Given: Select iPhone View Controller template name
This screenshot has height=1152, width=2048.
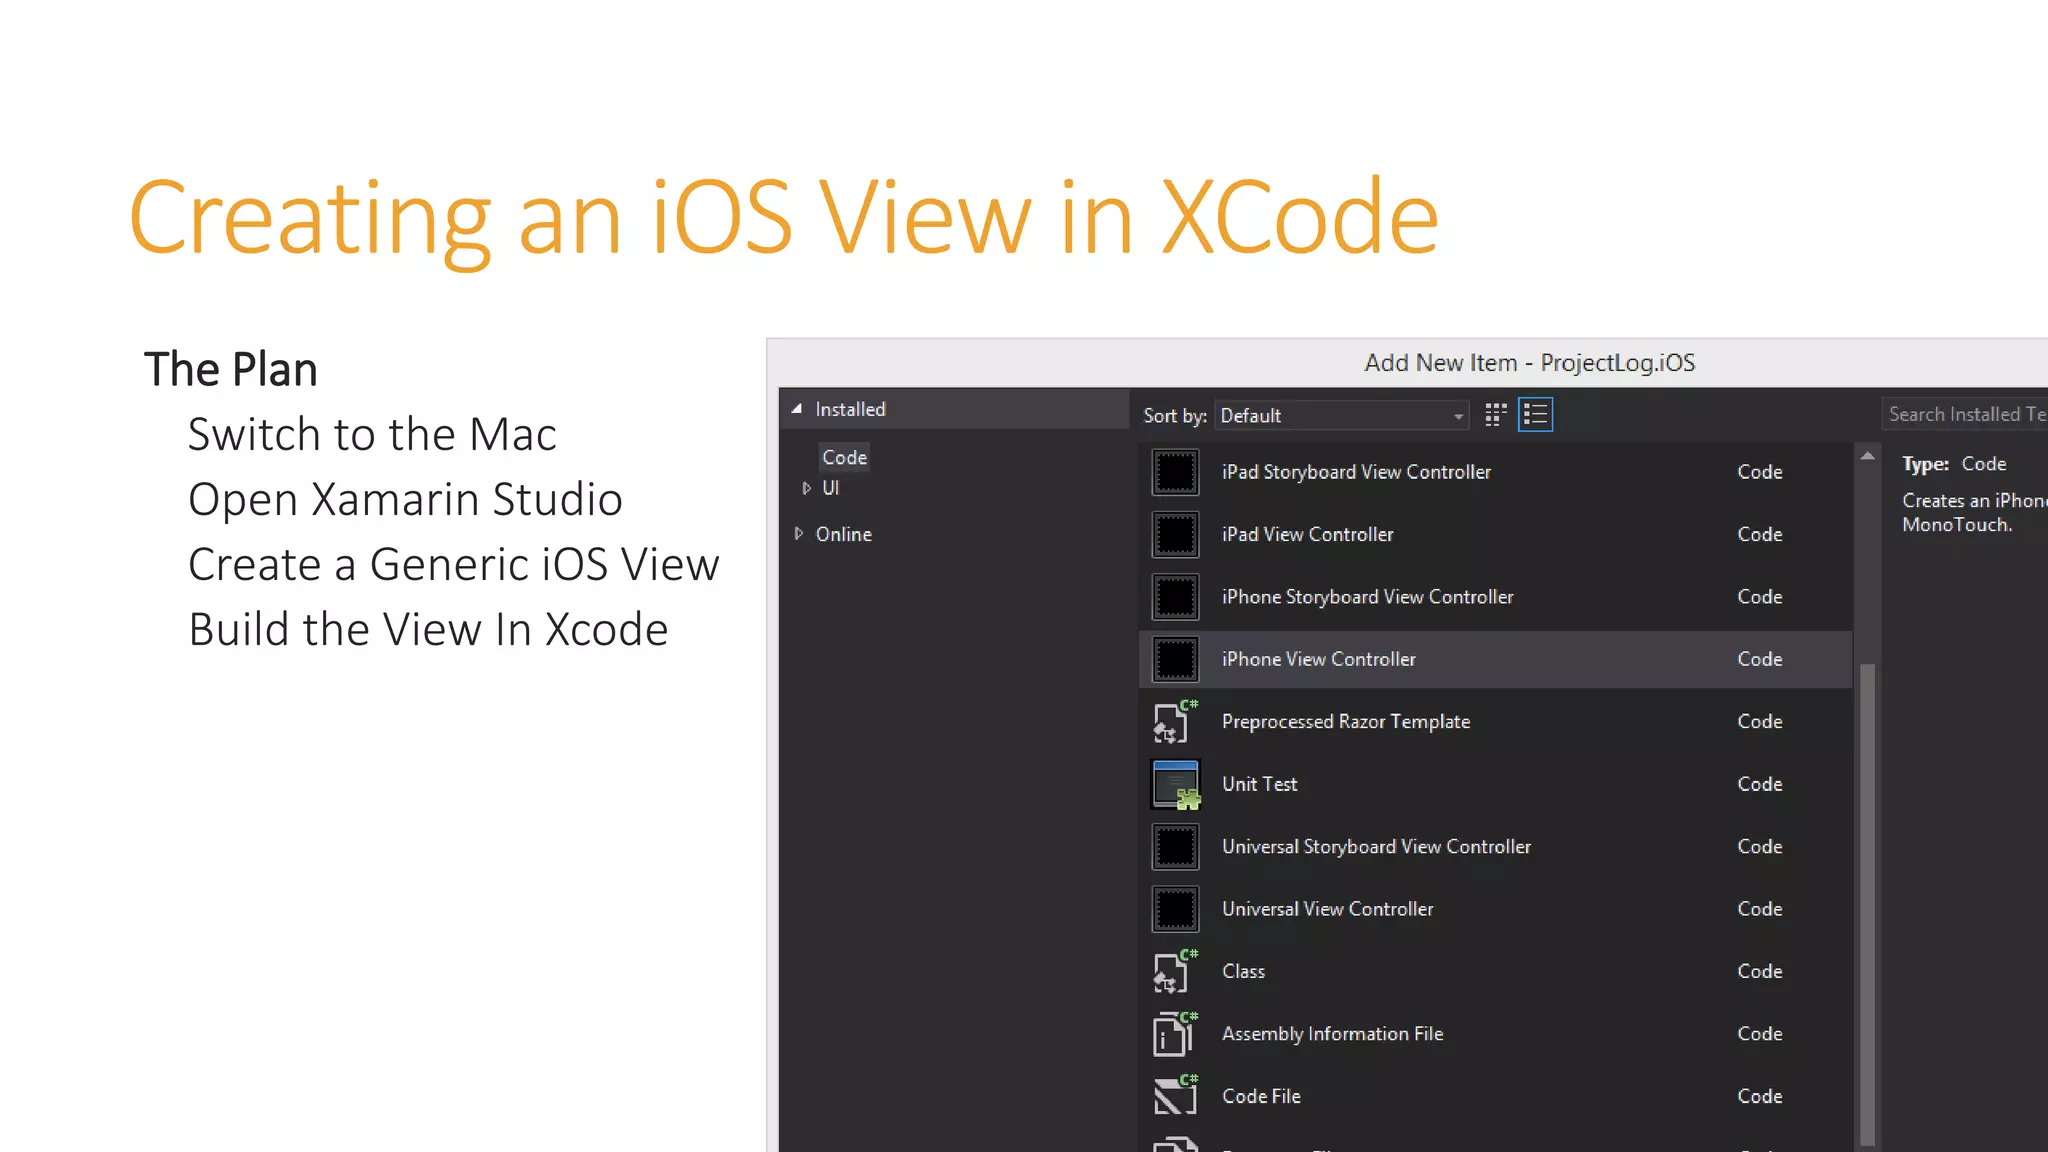Looking at the screenshot, I should coord(1319,659).
